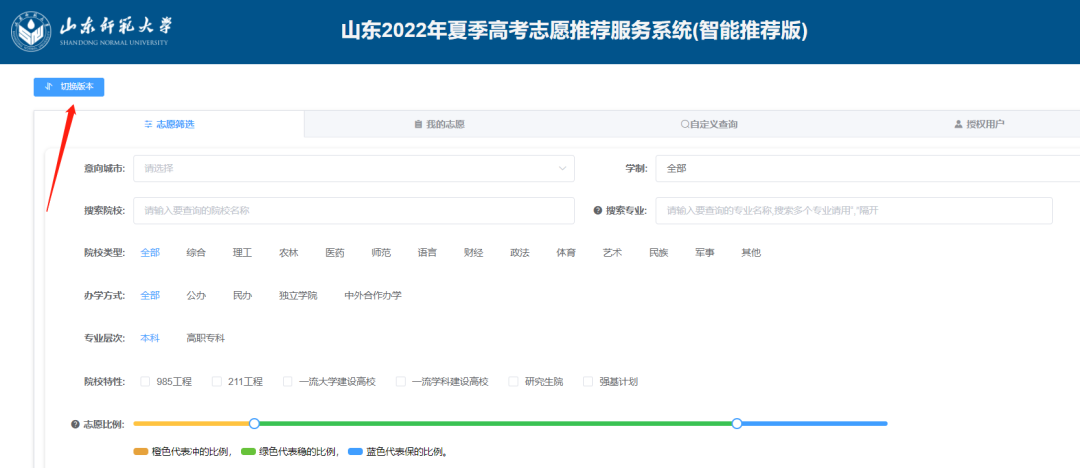Click the orange legend swatch for 冲

click(141, 452)
